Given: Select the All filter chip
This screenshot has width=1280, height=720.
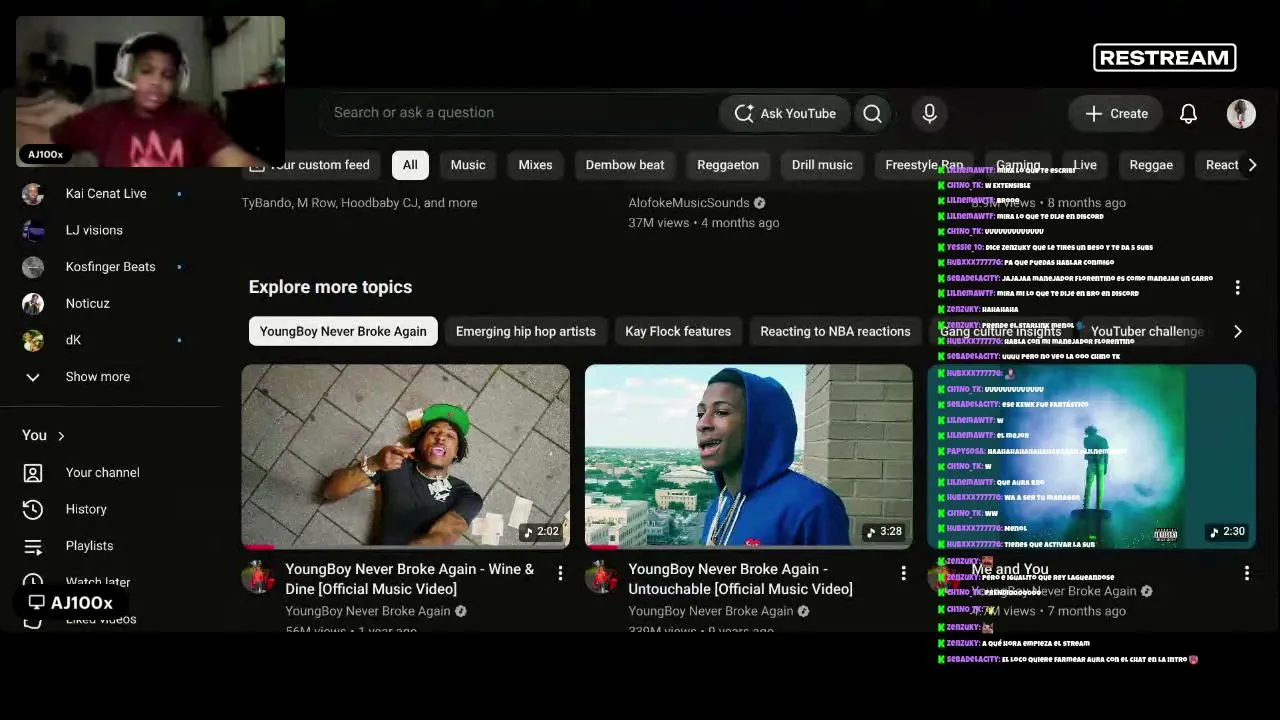Looking at the screenshot, I should (410, 165).
